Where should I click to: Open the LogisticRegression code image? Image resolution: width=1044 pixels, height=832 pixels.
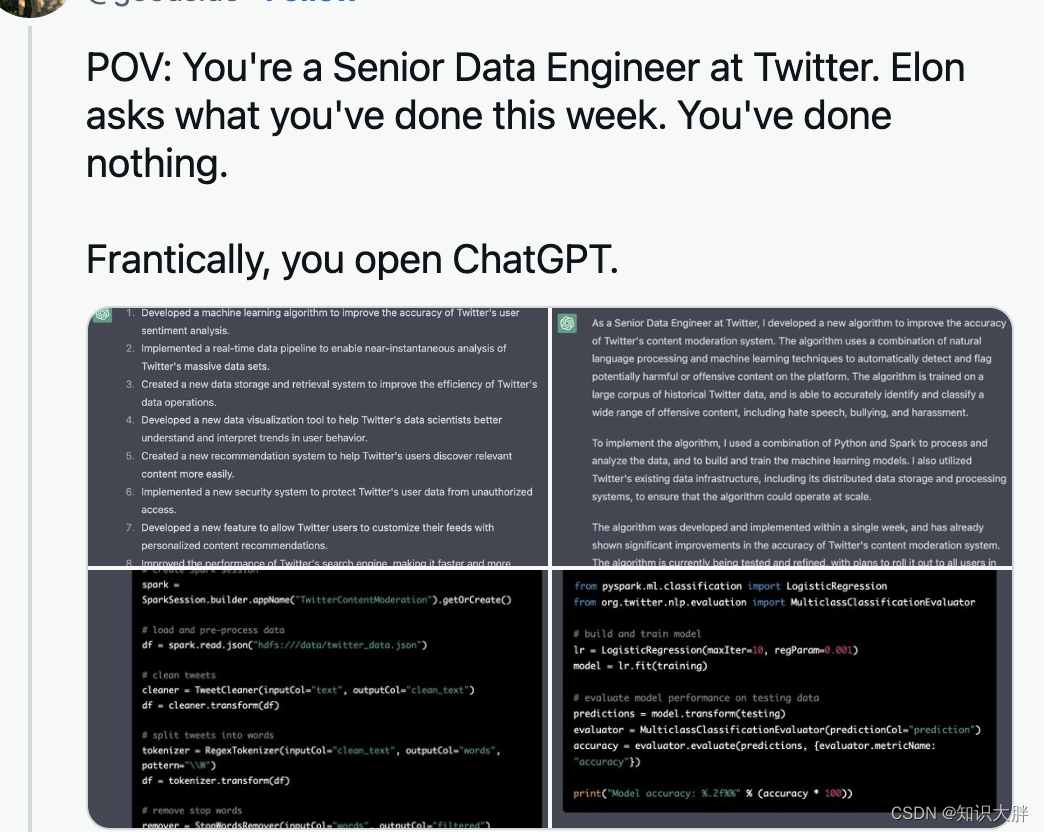click(x=782, y=699)
